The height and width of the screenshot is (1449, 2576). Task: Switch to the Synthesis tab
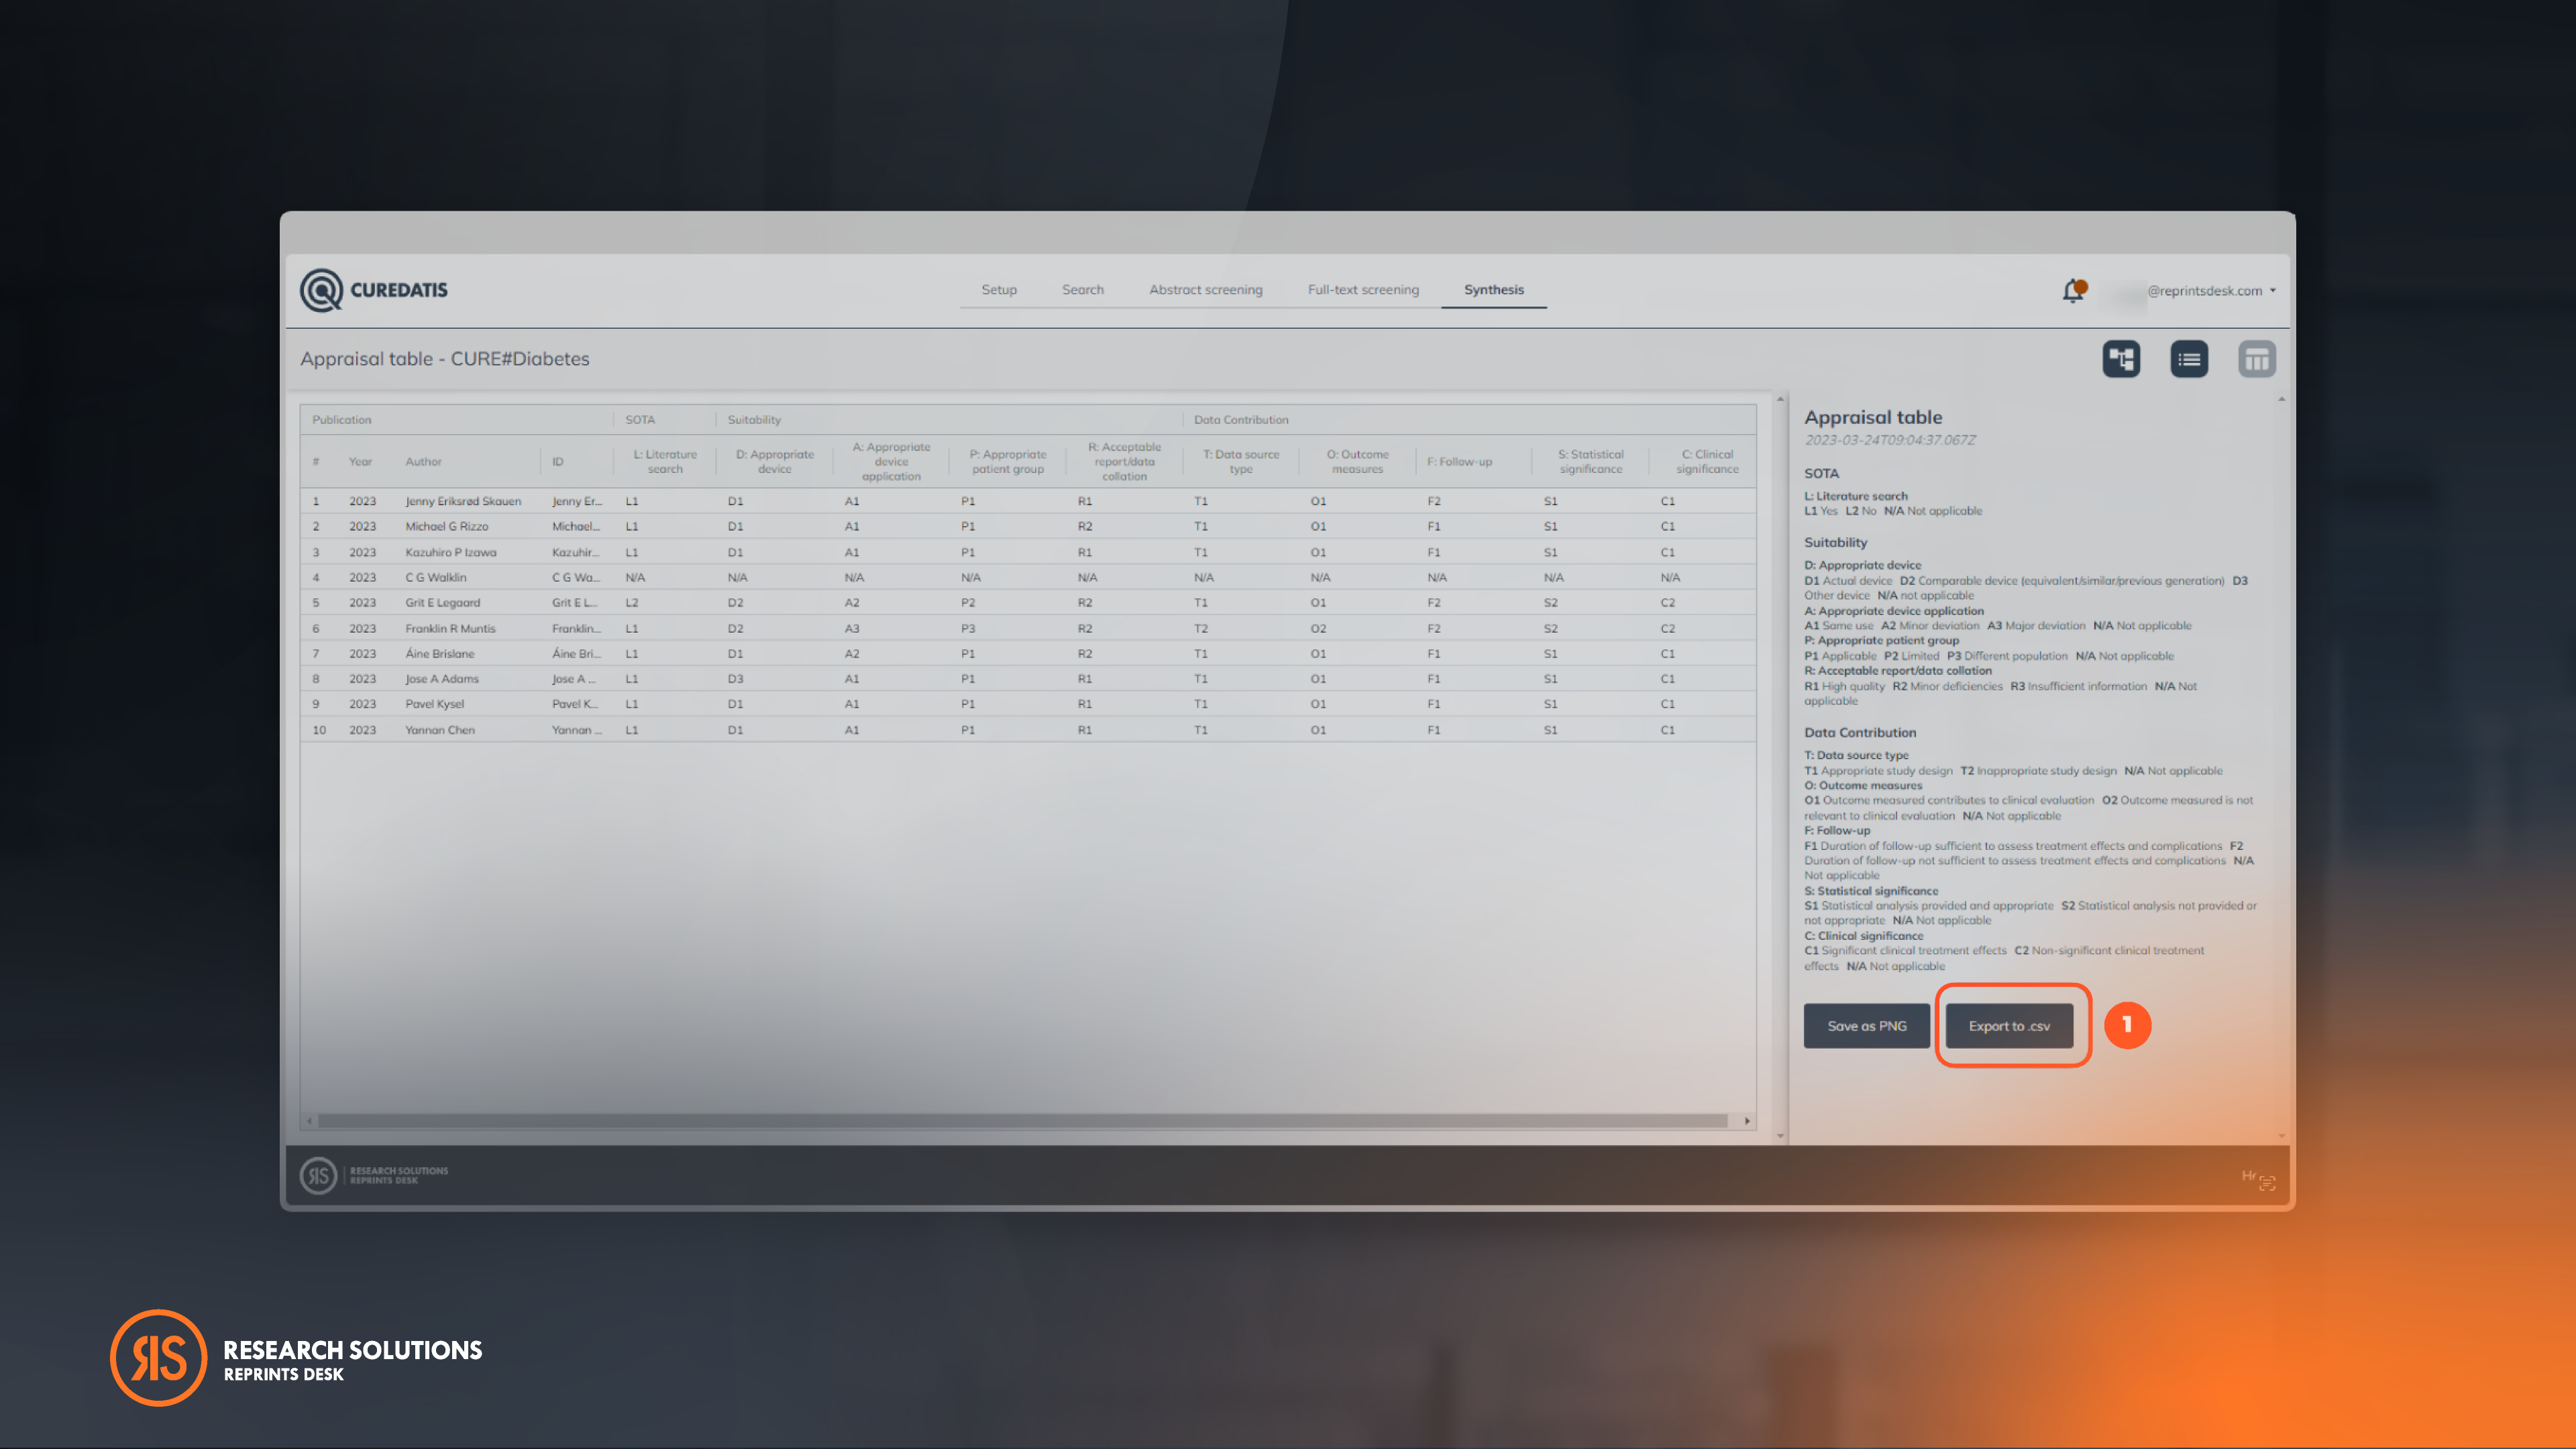[x=1494, y=289]
